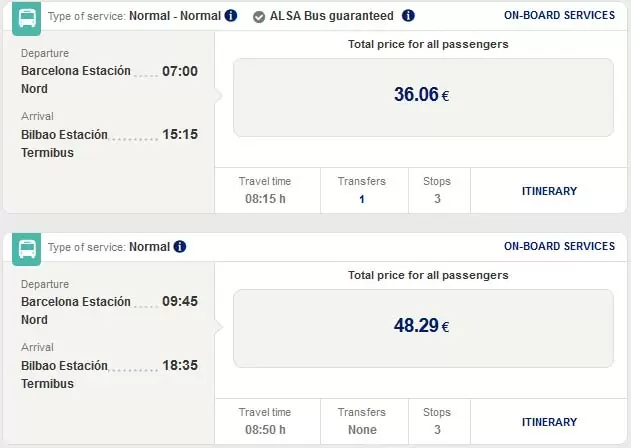Open info icon next to Normal - Normal

(231, 16)
